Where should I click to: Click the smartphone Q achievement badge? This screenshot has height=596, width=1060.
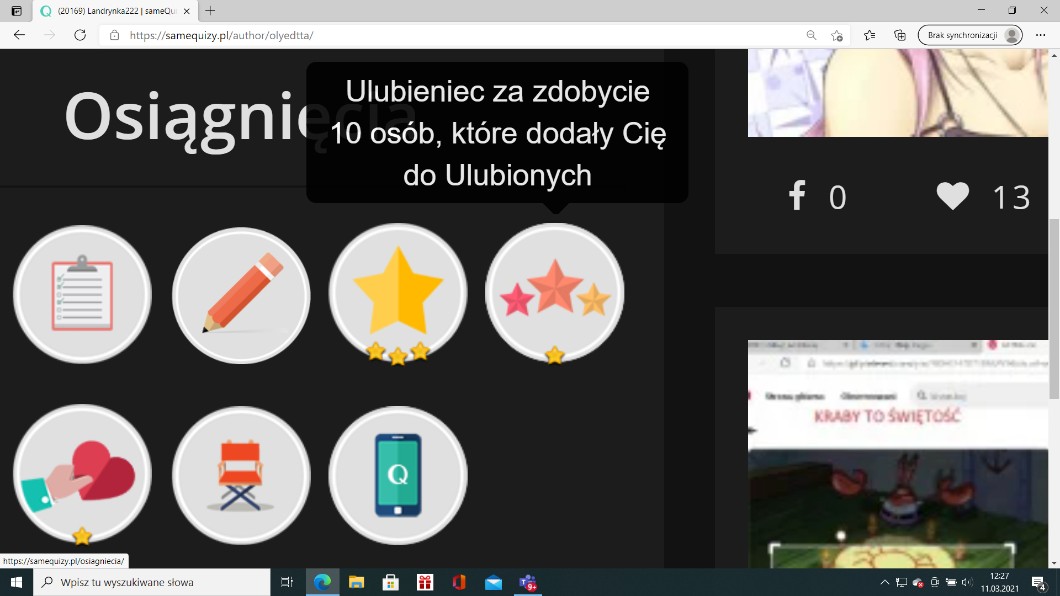(398, 474)
